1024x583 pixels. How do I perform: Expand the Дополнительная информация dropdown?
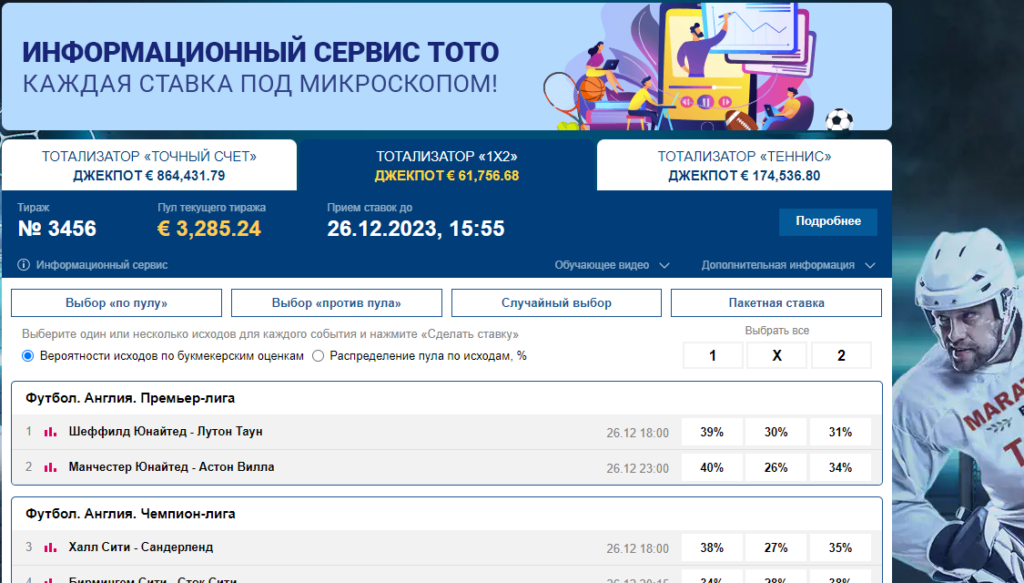(x=788, y=265)
